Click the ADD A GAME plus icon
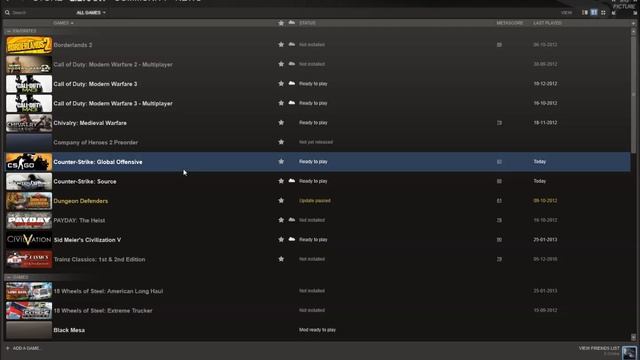The image size is (640, 360). coord(8,348)
